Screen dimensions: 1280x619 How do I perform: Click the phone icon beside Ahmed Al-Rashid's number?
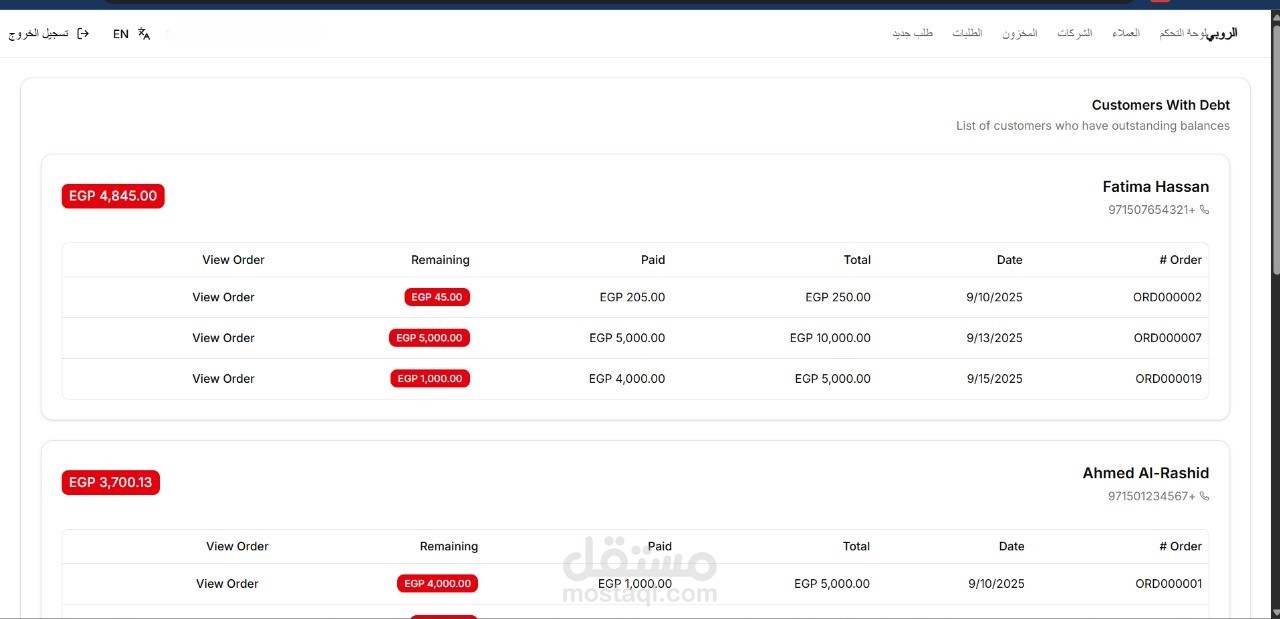(1205, 496)
